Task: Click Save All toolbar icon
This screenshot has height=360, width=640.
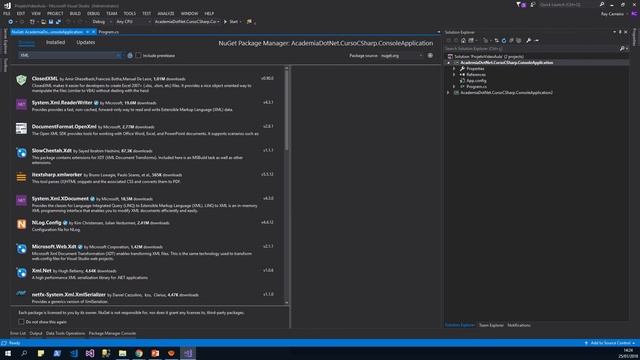Action: point(58,22)
